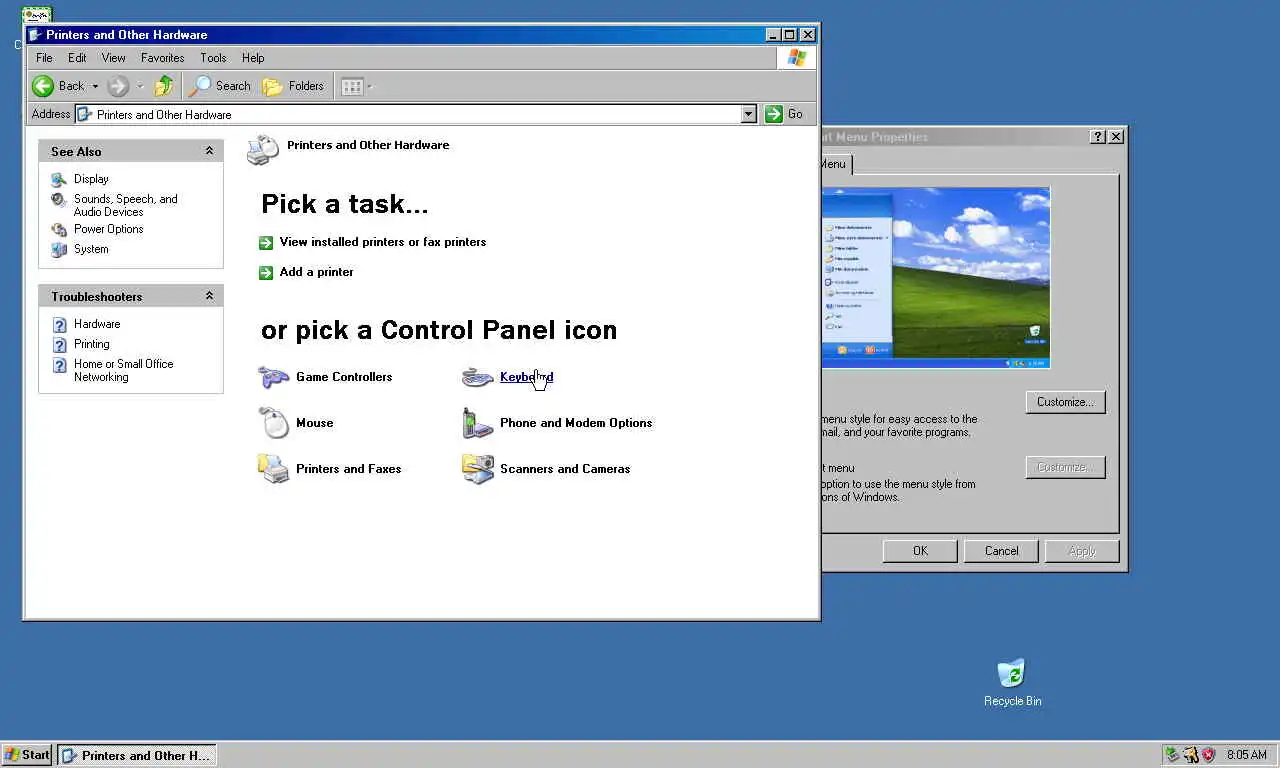The height and width of the screenshot is (768, 1280).
Task: Click the green Back arrow icon
Action: [x=43, y=86]
